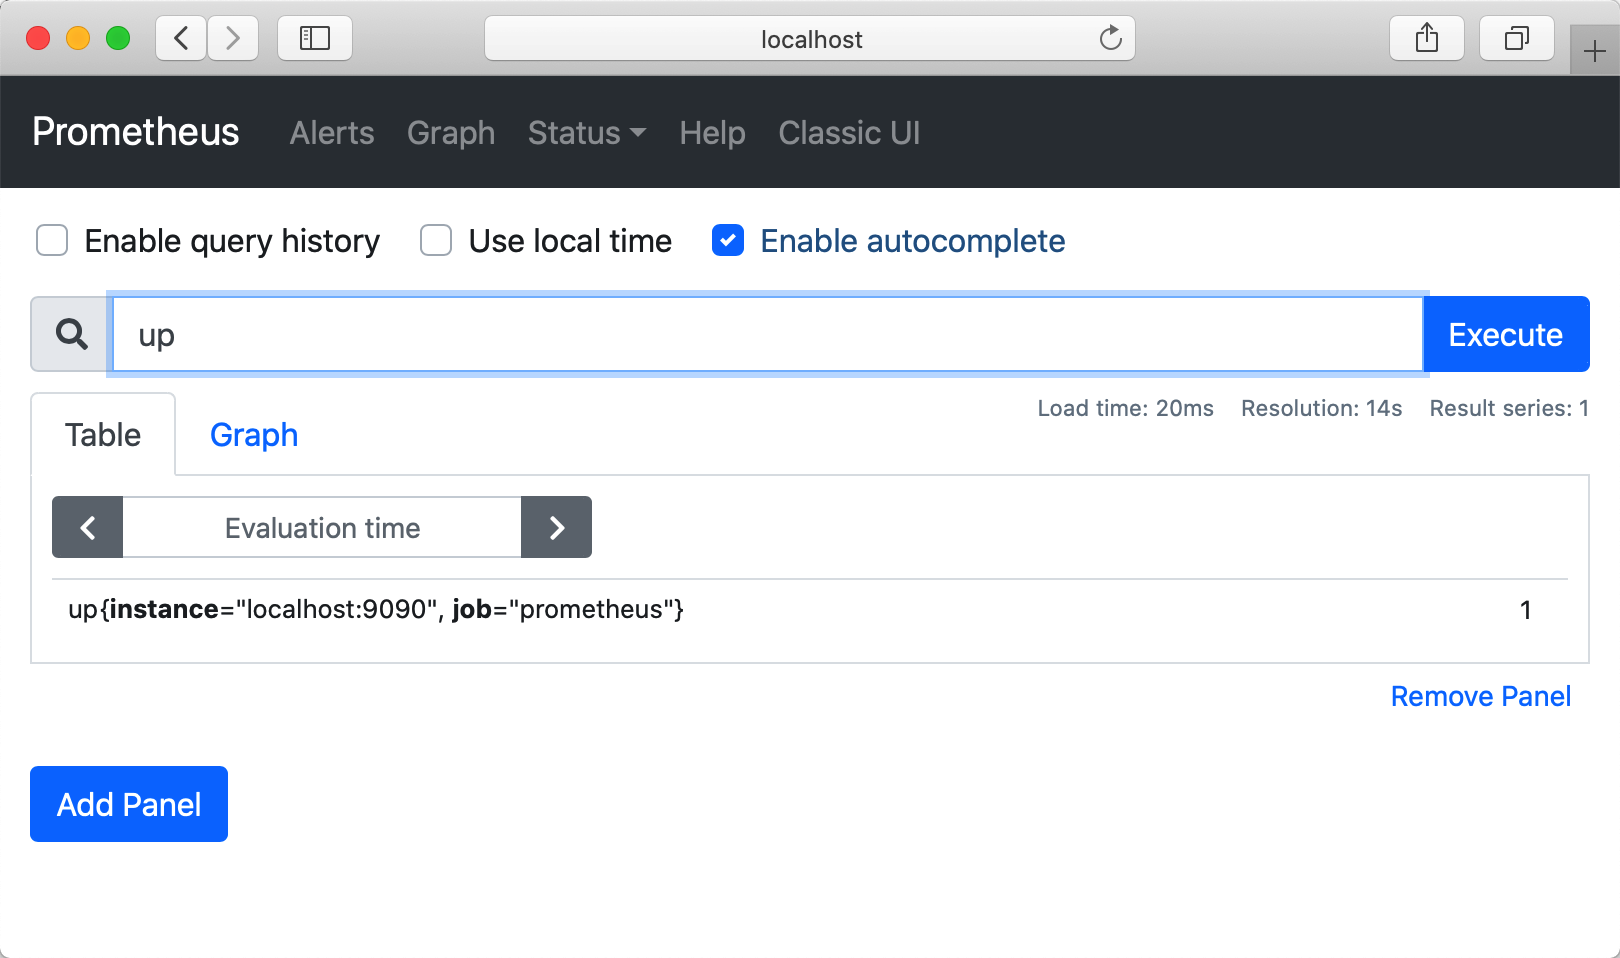Image resolution: width=1620 pixels, height=958 pixels.
Task: Switch to Classic UI
Action: pos(849,133)
